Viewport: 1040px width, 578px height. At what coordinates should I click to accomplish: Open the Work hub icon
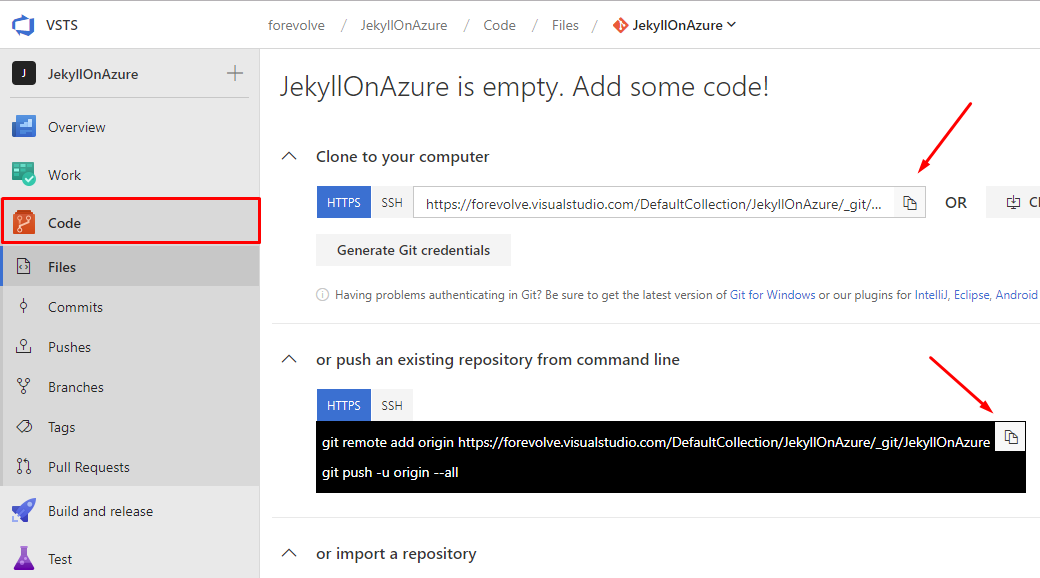tap(24, 175)
